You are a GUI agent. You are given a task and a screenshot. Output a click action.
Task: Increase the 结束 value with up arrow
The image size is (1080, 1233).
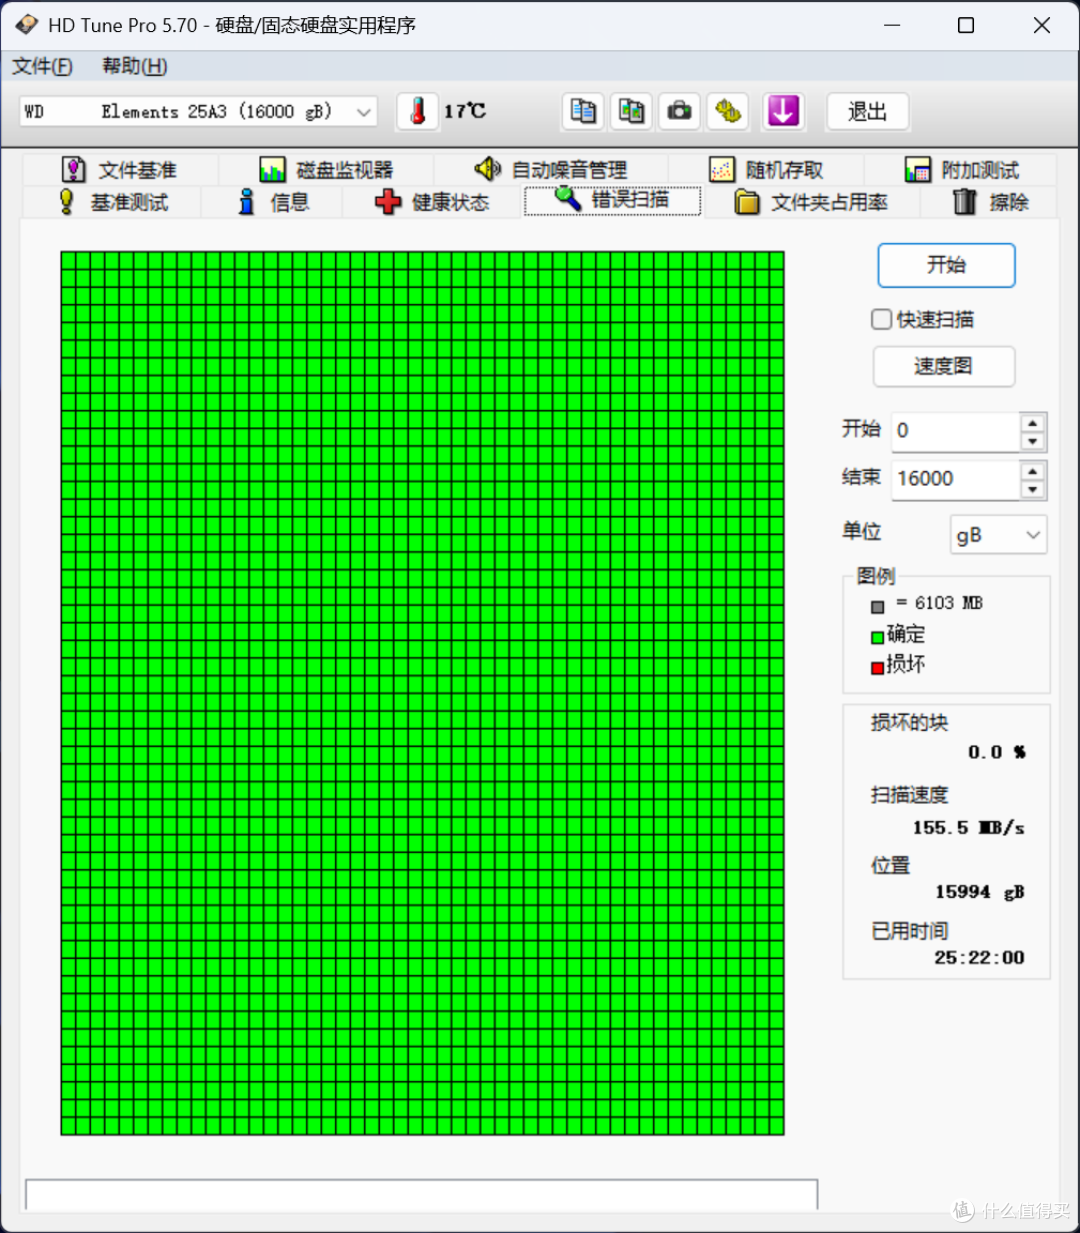click(1033, 470)
